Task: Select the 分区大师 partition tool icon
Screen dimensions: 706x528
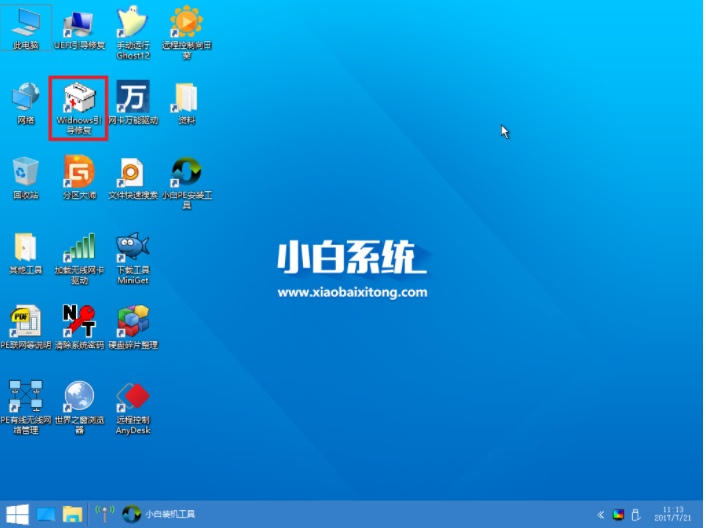Action: tap(78, 174)
